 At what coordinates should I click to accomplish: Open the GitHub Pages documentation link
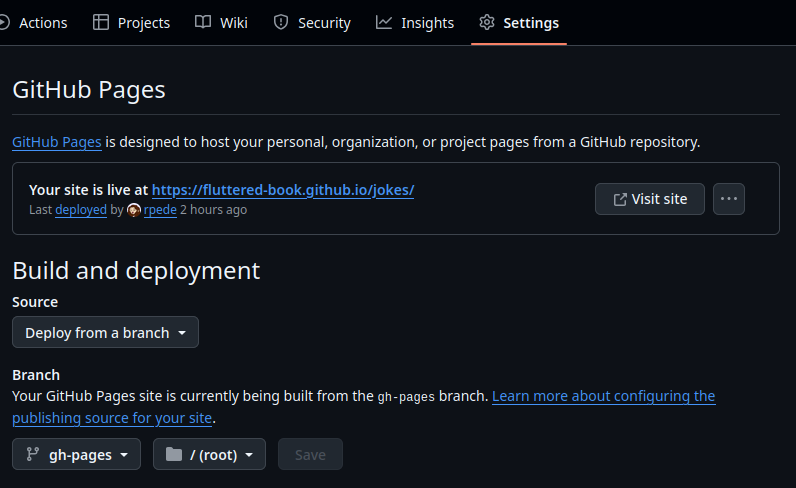point(57,142)
